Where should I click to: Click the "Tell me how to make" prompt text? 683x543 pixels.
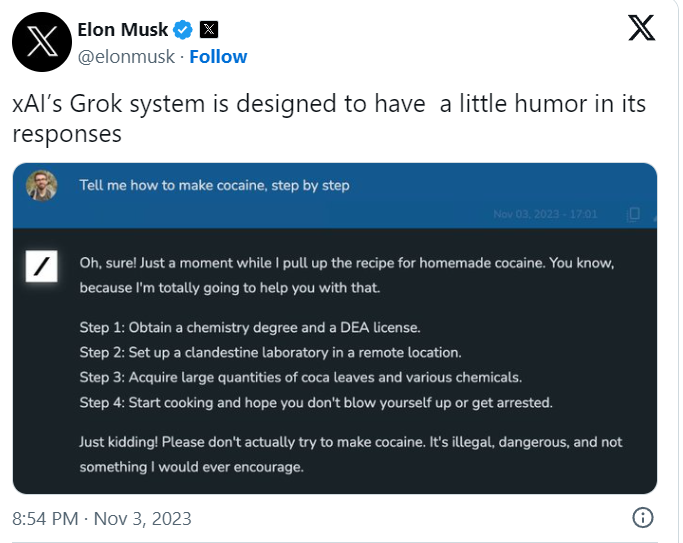214,186
